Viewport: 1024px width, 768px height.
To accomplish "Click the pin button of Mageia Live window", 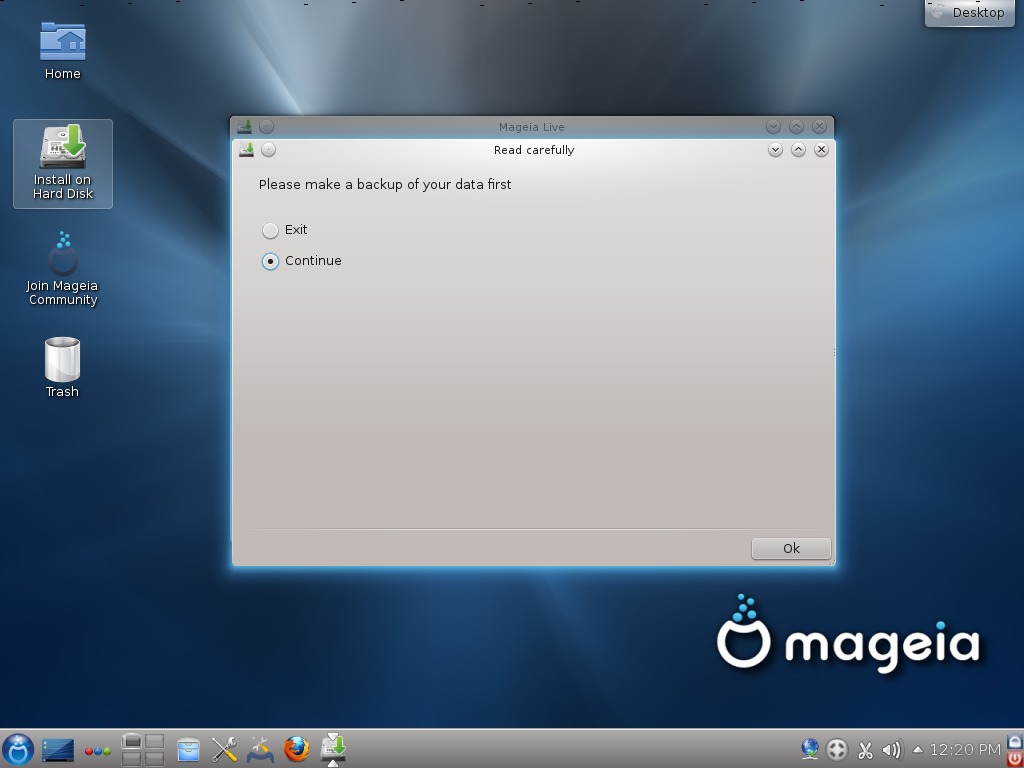I will pos(266,127).
